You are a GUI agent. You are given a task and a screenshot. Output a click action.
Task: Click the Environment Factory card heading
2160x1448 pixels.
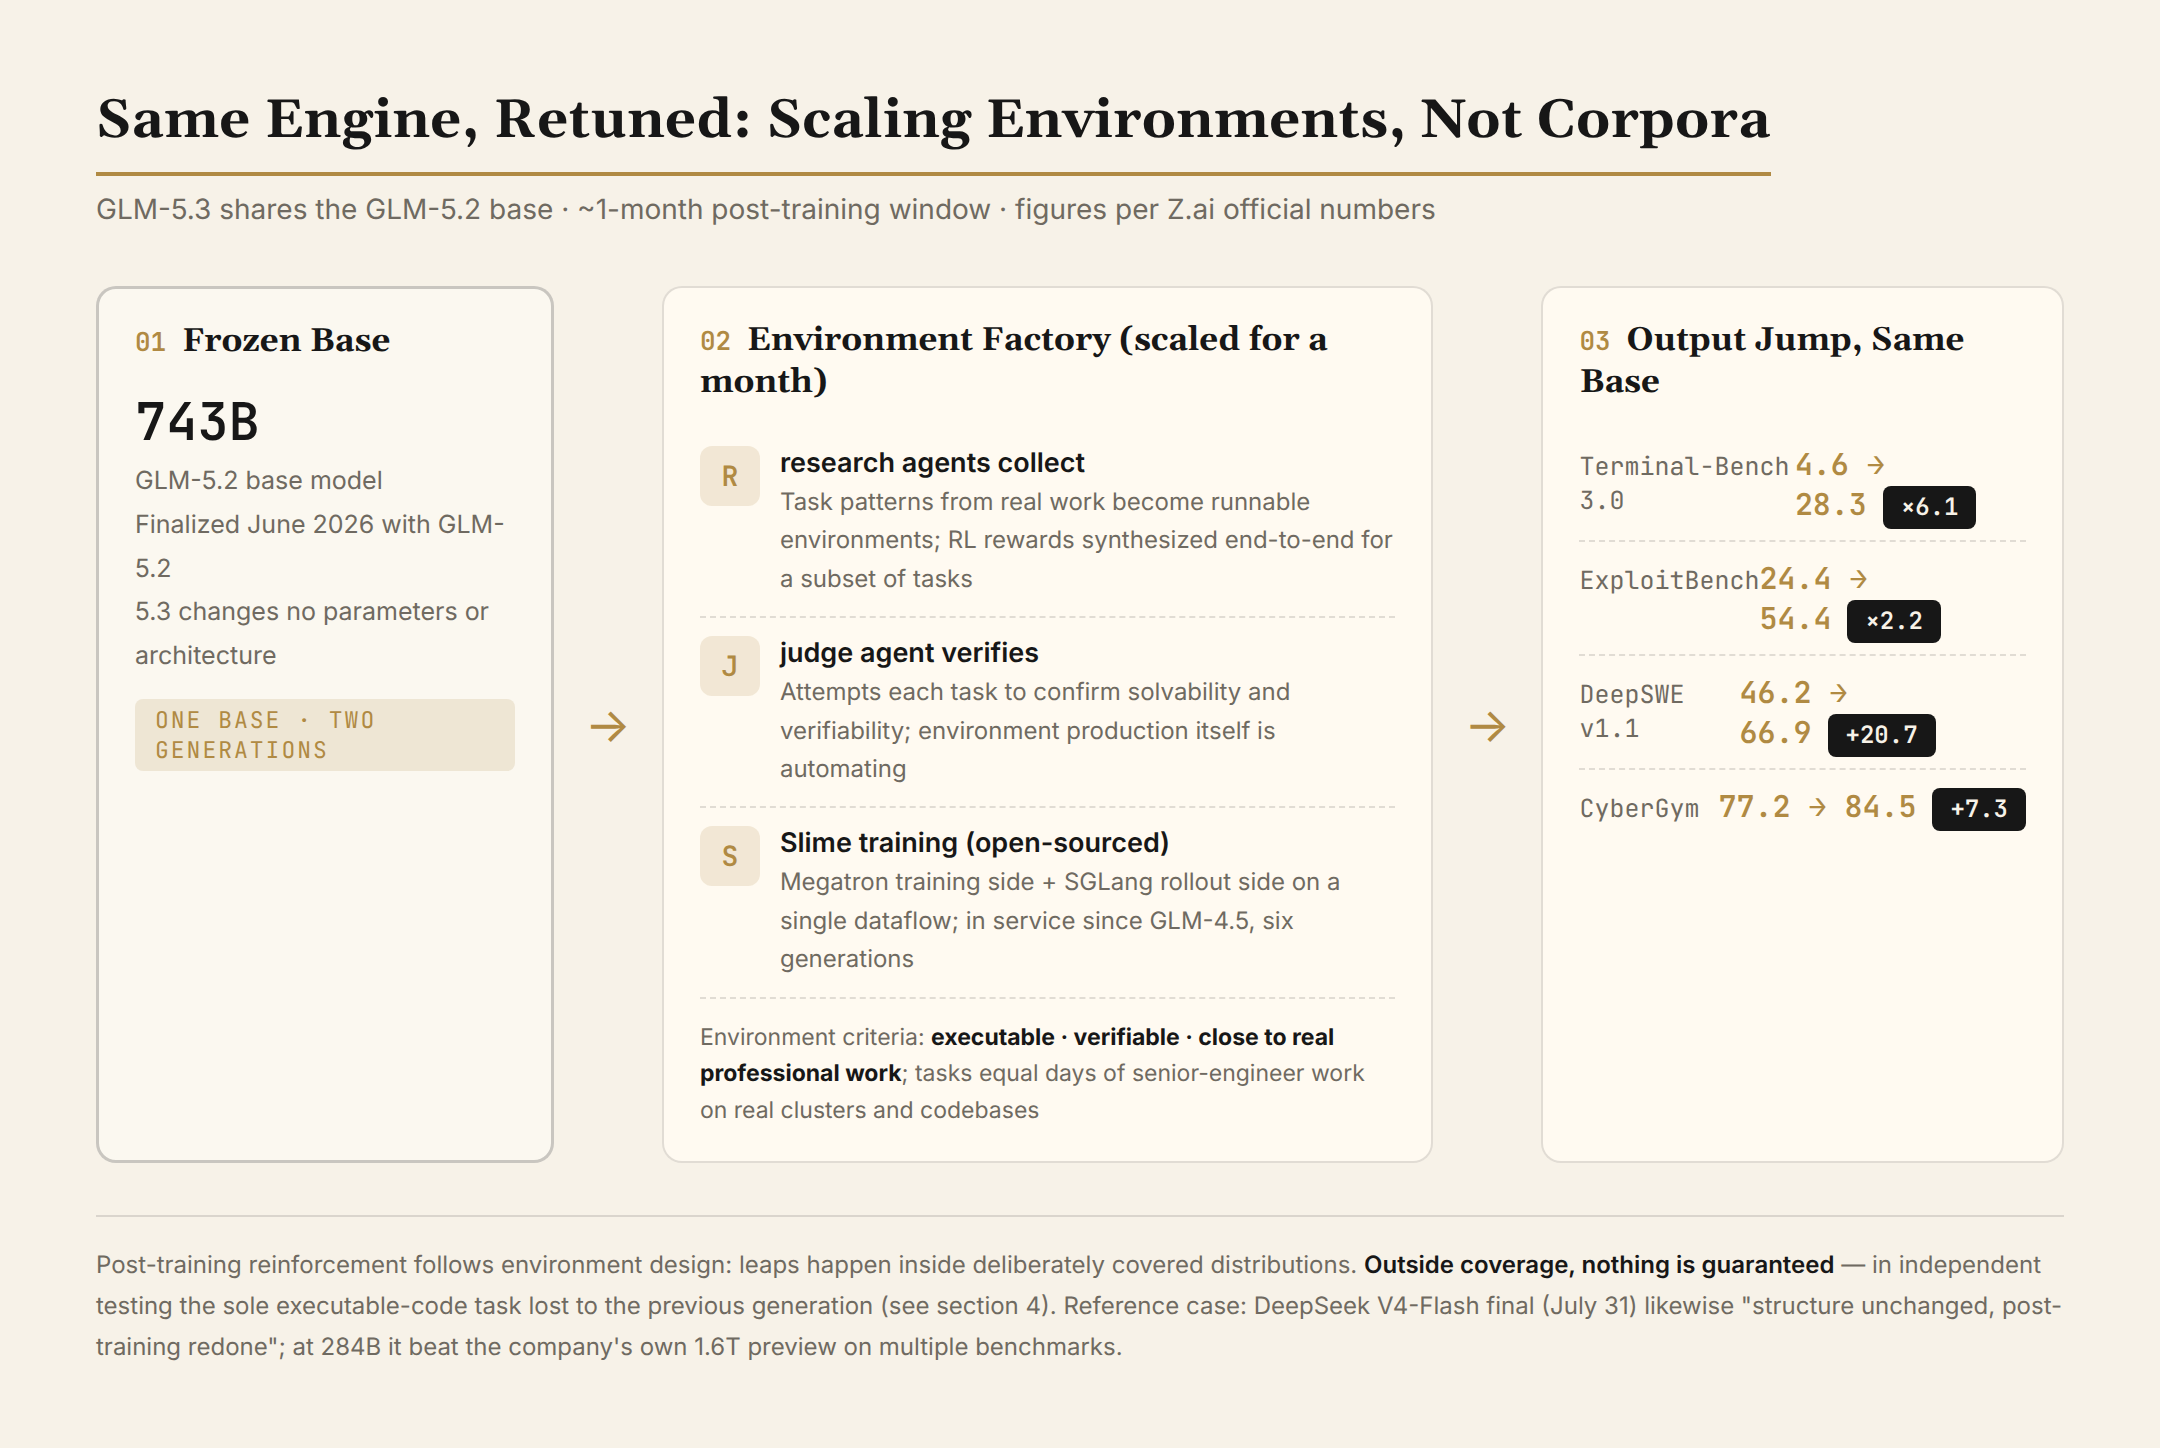(x=1013, y=360)
